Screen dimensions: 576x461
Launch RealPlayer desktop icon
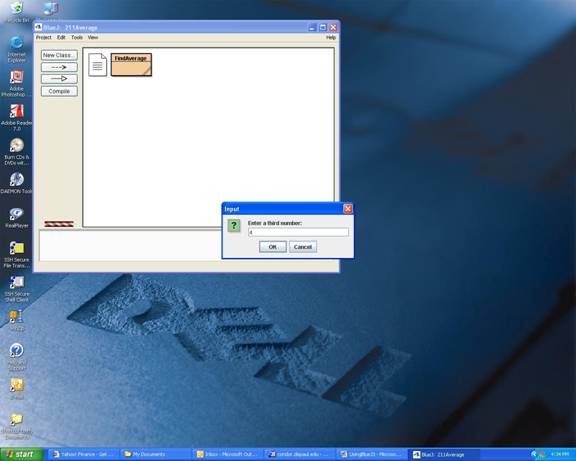pyautogui.click(x=17, y=218)
